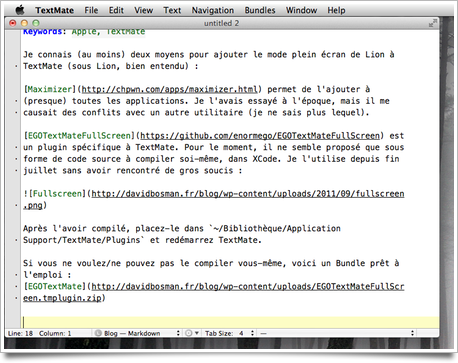This screenshot has height=363, width=458.
Task: Close the untitled 2 window
Action: [x=13, y=23]
